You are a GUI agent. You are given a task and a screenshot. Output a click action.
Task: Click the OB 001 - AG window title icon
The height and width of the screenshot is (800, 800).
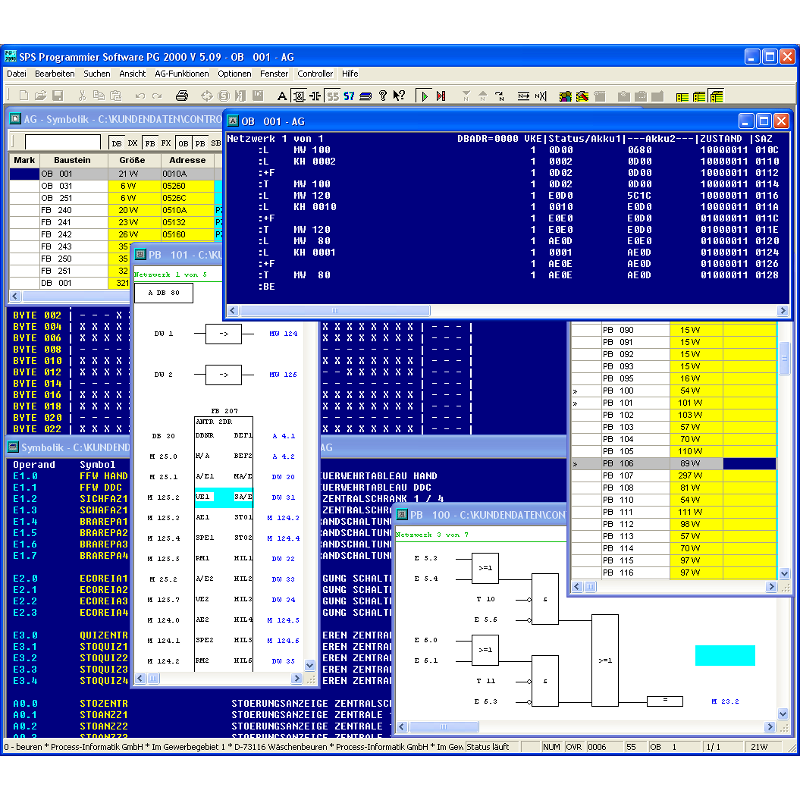click(x=233, y=121)
